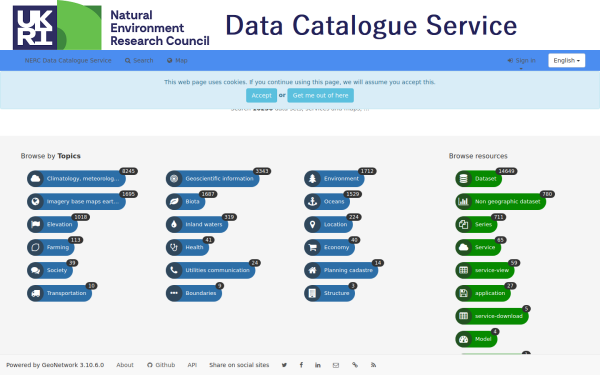This screenshot has width=600, height=375.
Task: Browse the Boundaries topic
Action: (x=194, y=293)
